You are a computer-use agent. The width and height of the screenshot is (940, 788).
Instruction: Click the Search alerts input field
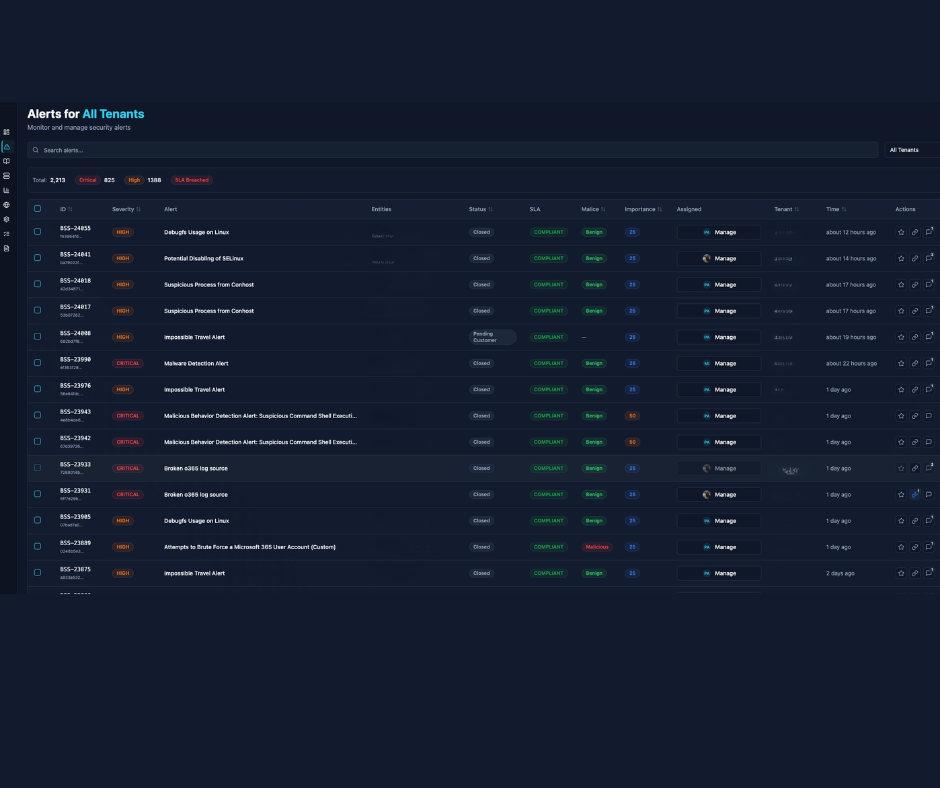(x=452, y=150)
